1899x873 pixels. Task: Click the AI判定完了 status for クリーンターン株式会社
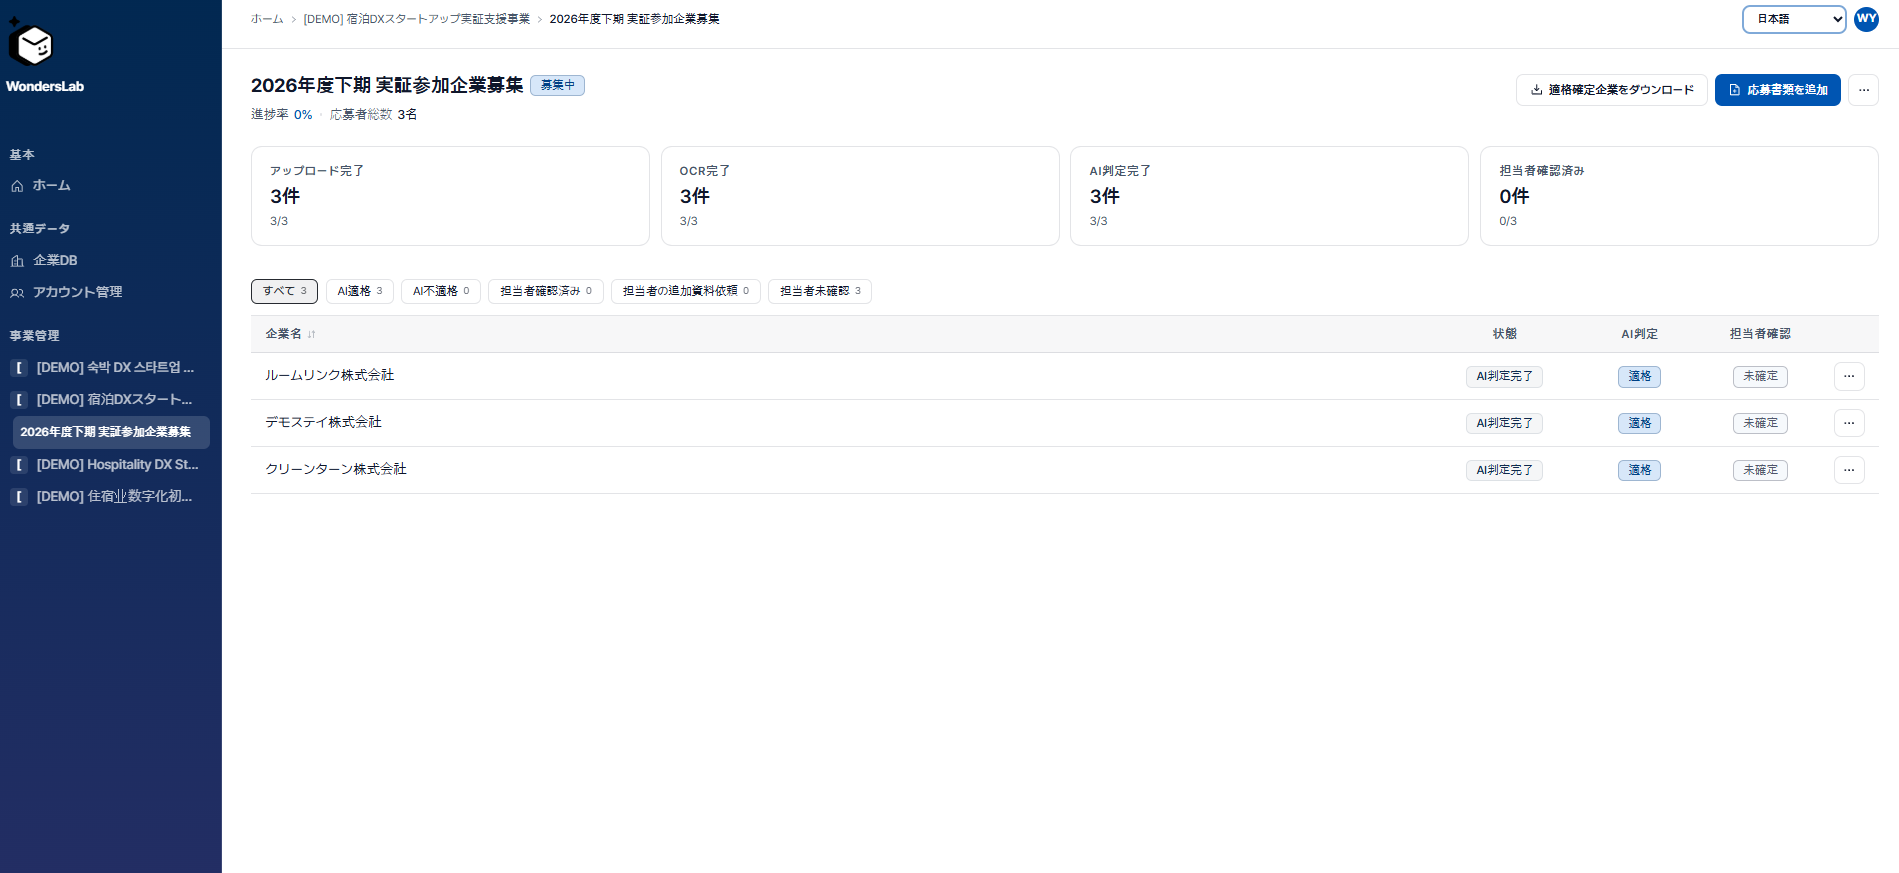[1504, 470]
